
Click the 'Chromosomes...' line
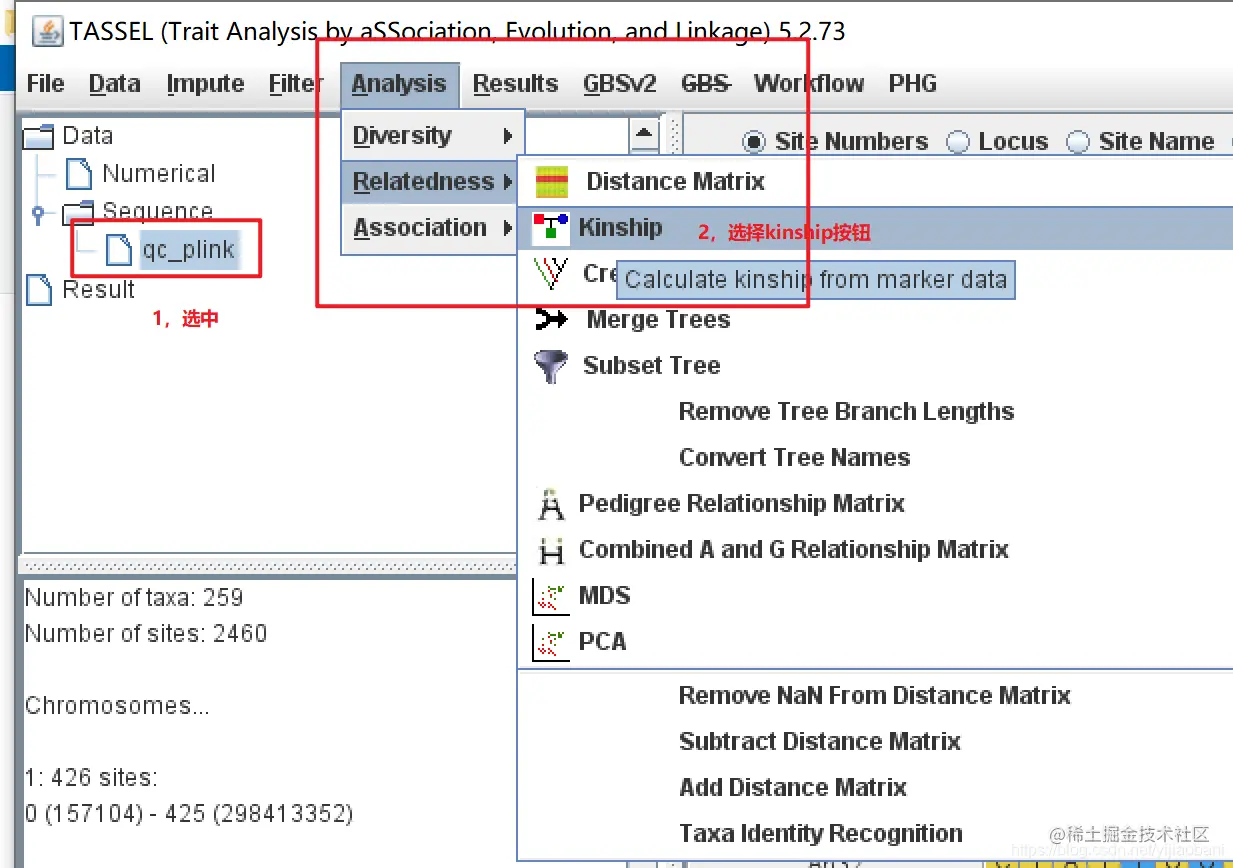tap(117, 706)
